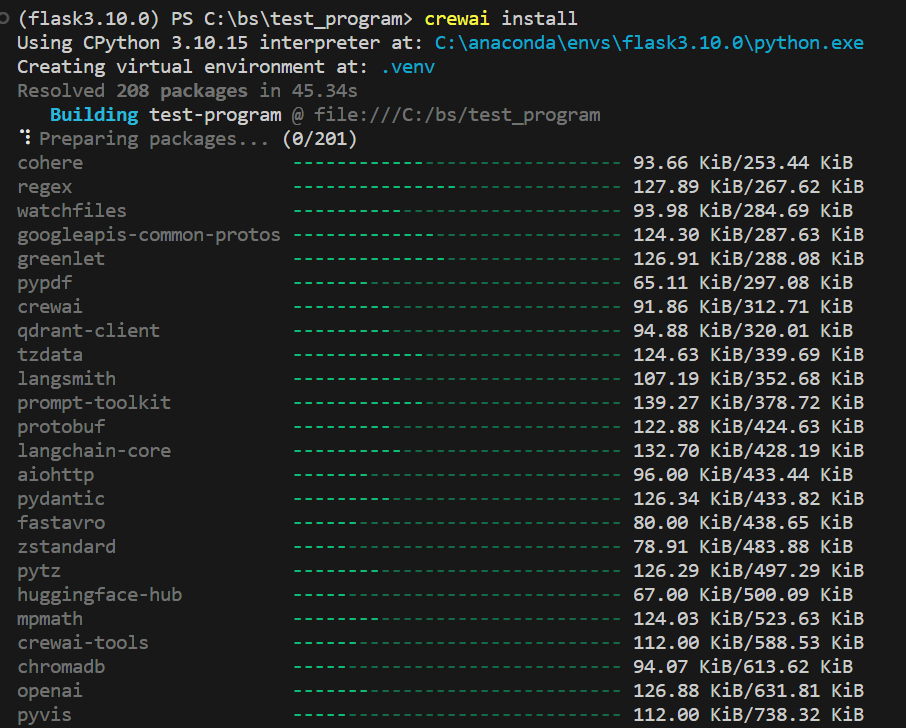The image size is (906, 728).
Task: Click the 'pydantic' package name
Action: point(61,499)
